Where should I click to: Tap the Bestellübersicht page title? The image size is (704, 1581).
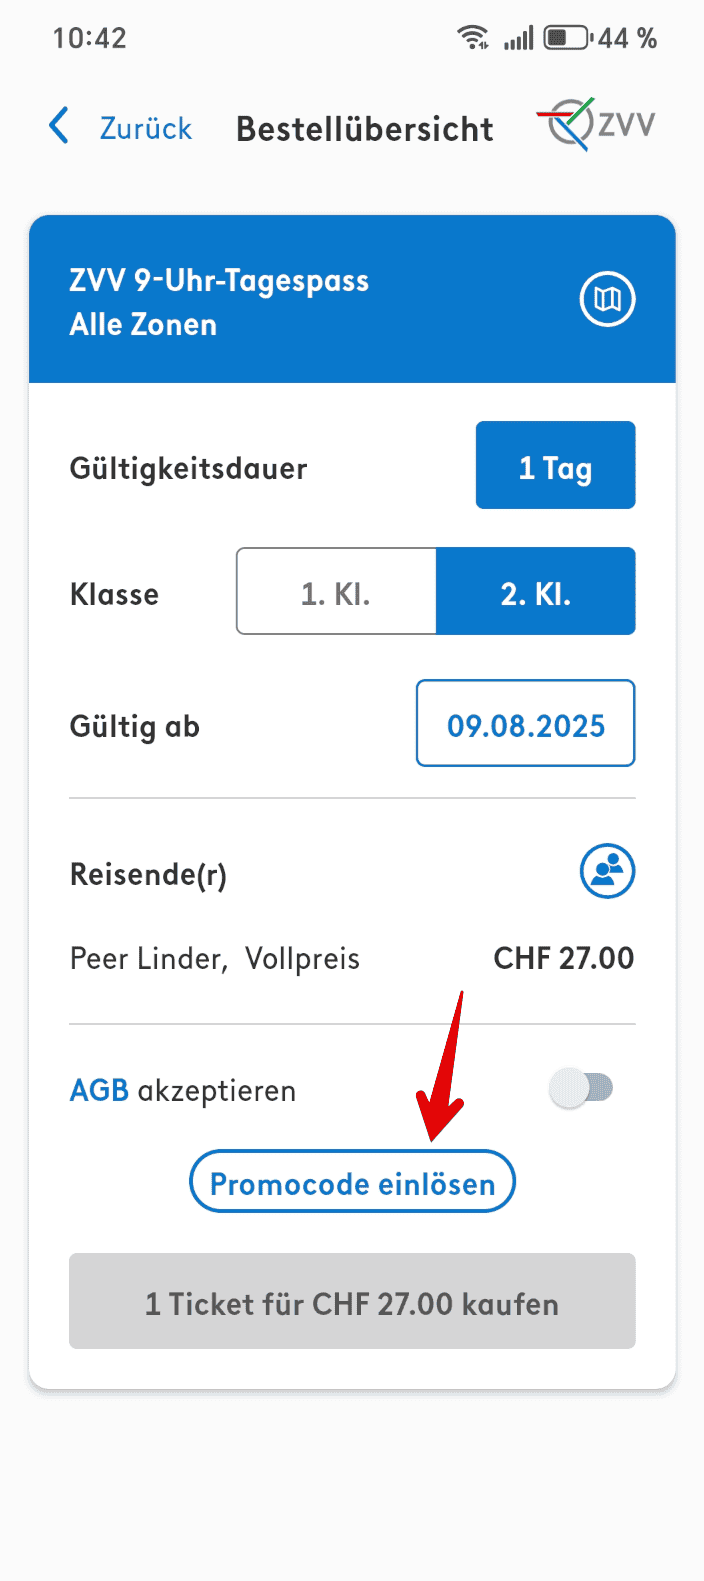click(364, 129)
